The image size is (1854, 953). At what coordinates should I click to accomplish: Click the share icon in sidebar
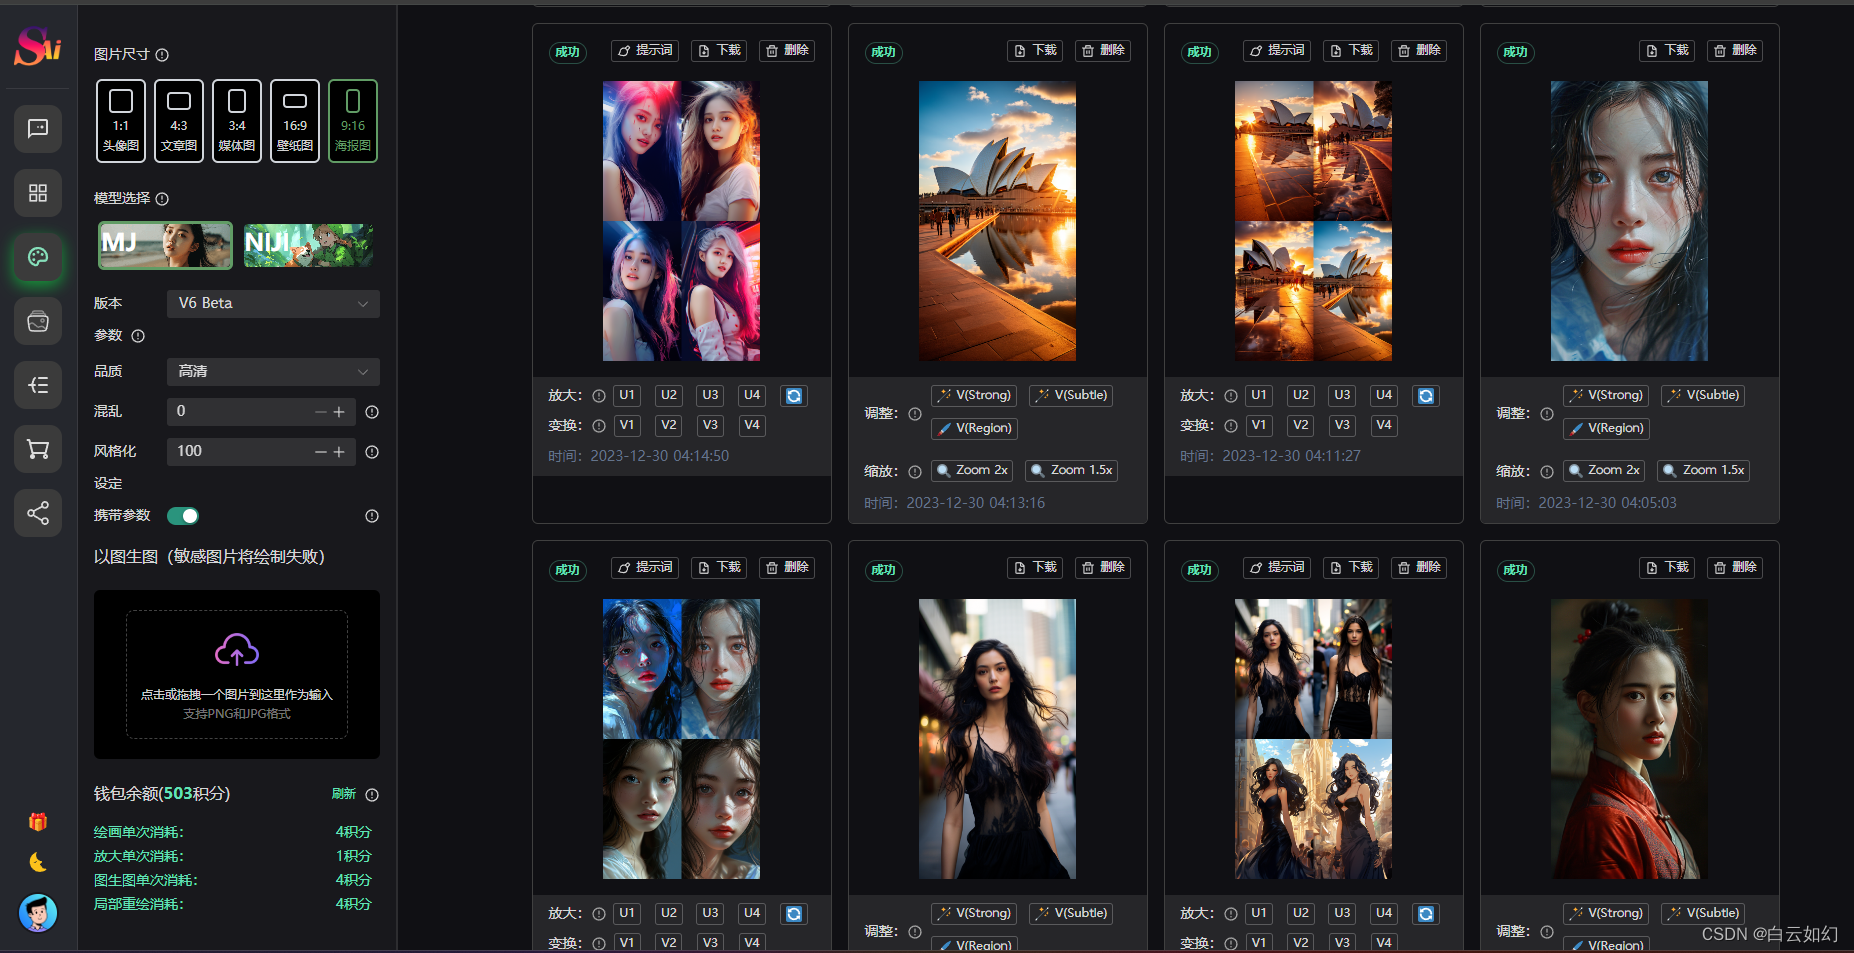click(38, 513)
